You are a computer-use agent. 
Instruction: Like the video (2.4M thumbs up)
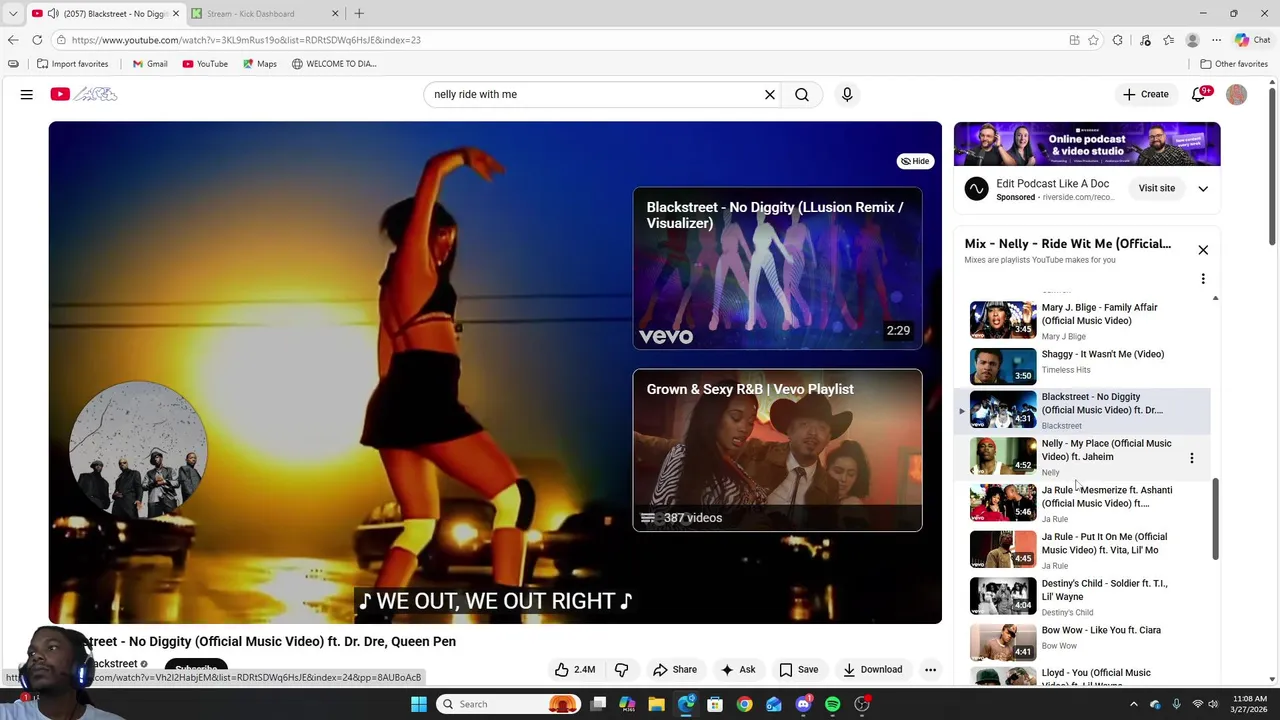pyautogui.click(x=575, y=670)
